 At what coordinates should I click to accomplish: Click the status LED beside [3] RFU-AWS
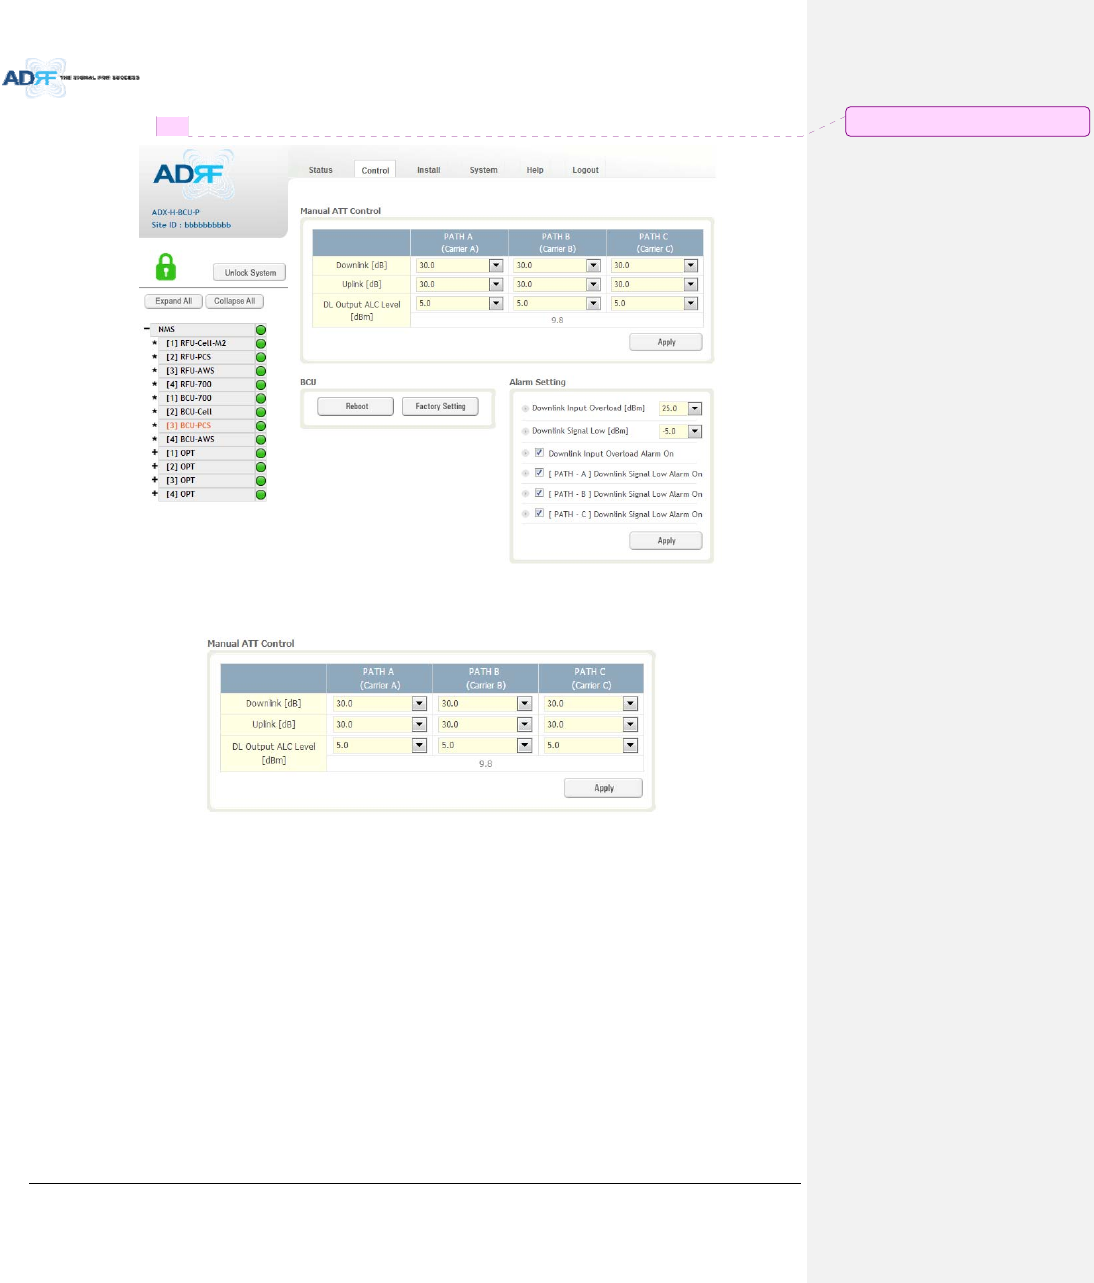pyautogui.click(x=260, y=371)
